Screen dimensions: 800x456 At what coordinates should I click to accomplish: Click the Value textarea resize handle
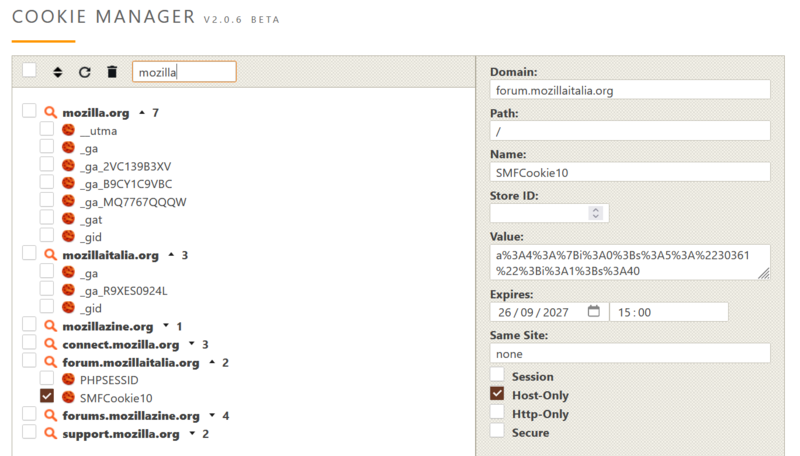tap(764, 274)
